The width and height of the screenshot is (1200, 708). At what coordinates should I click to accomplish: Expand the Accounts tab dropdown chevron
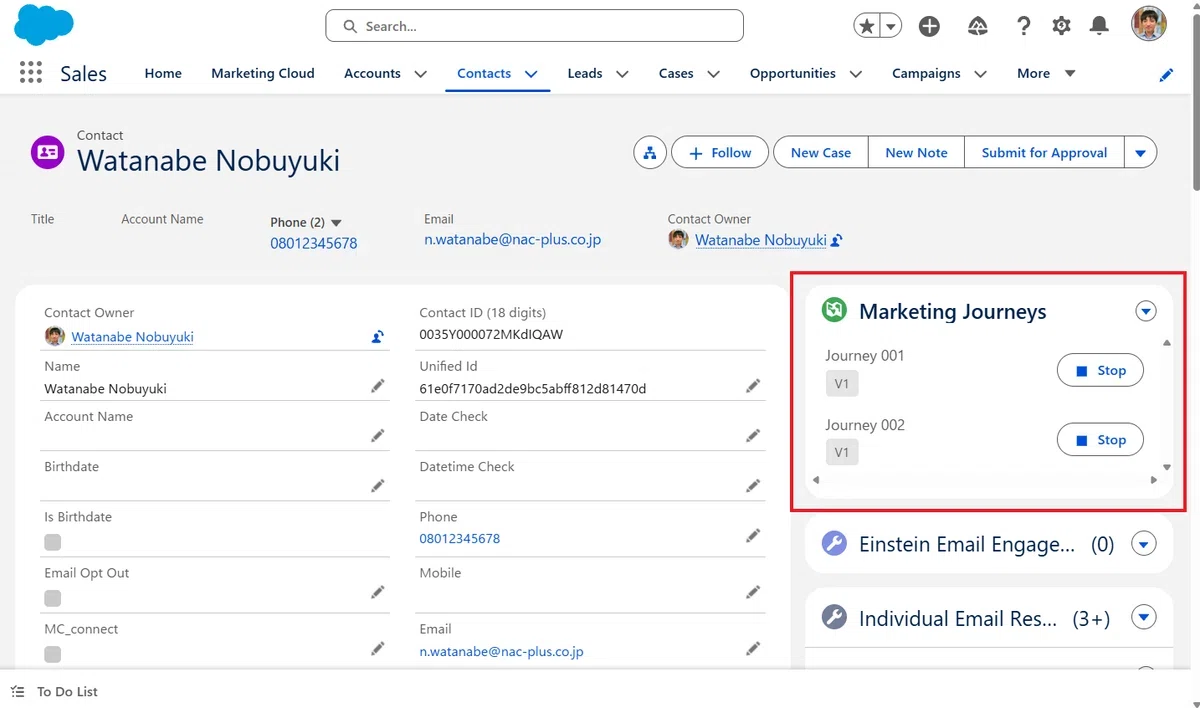coord(420,74)
